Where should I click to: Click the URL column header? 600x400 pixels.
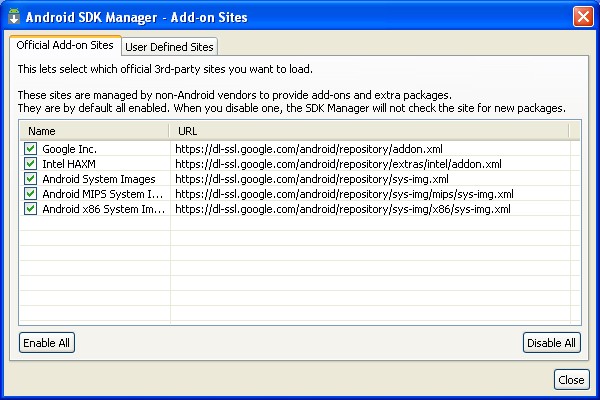(369, 131)
